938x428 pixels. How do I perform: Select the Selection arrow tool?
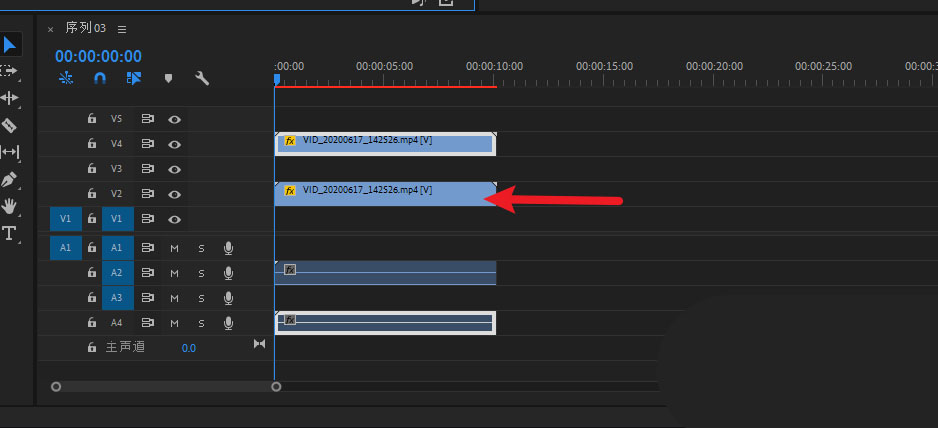pyautogui.click(x=10, y=44)
